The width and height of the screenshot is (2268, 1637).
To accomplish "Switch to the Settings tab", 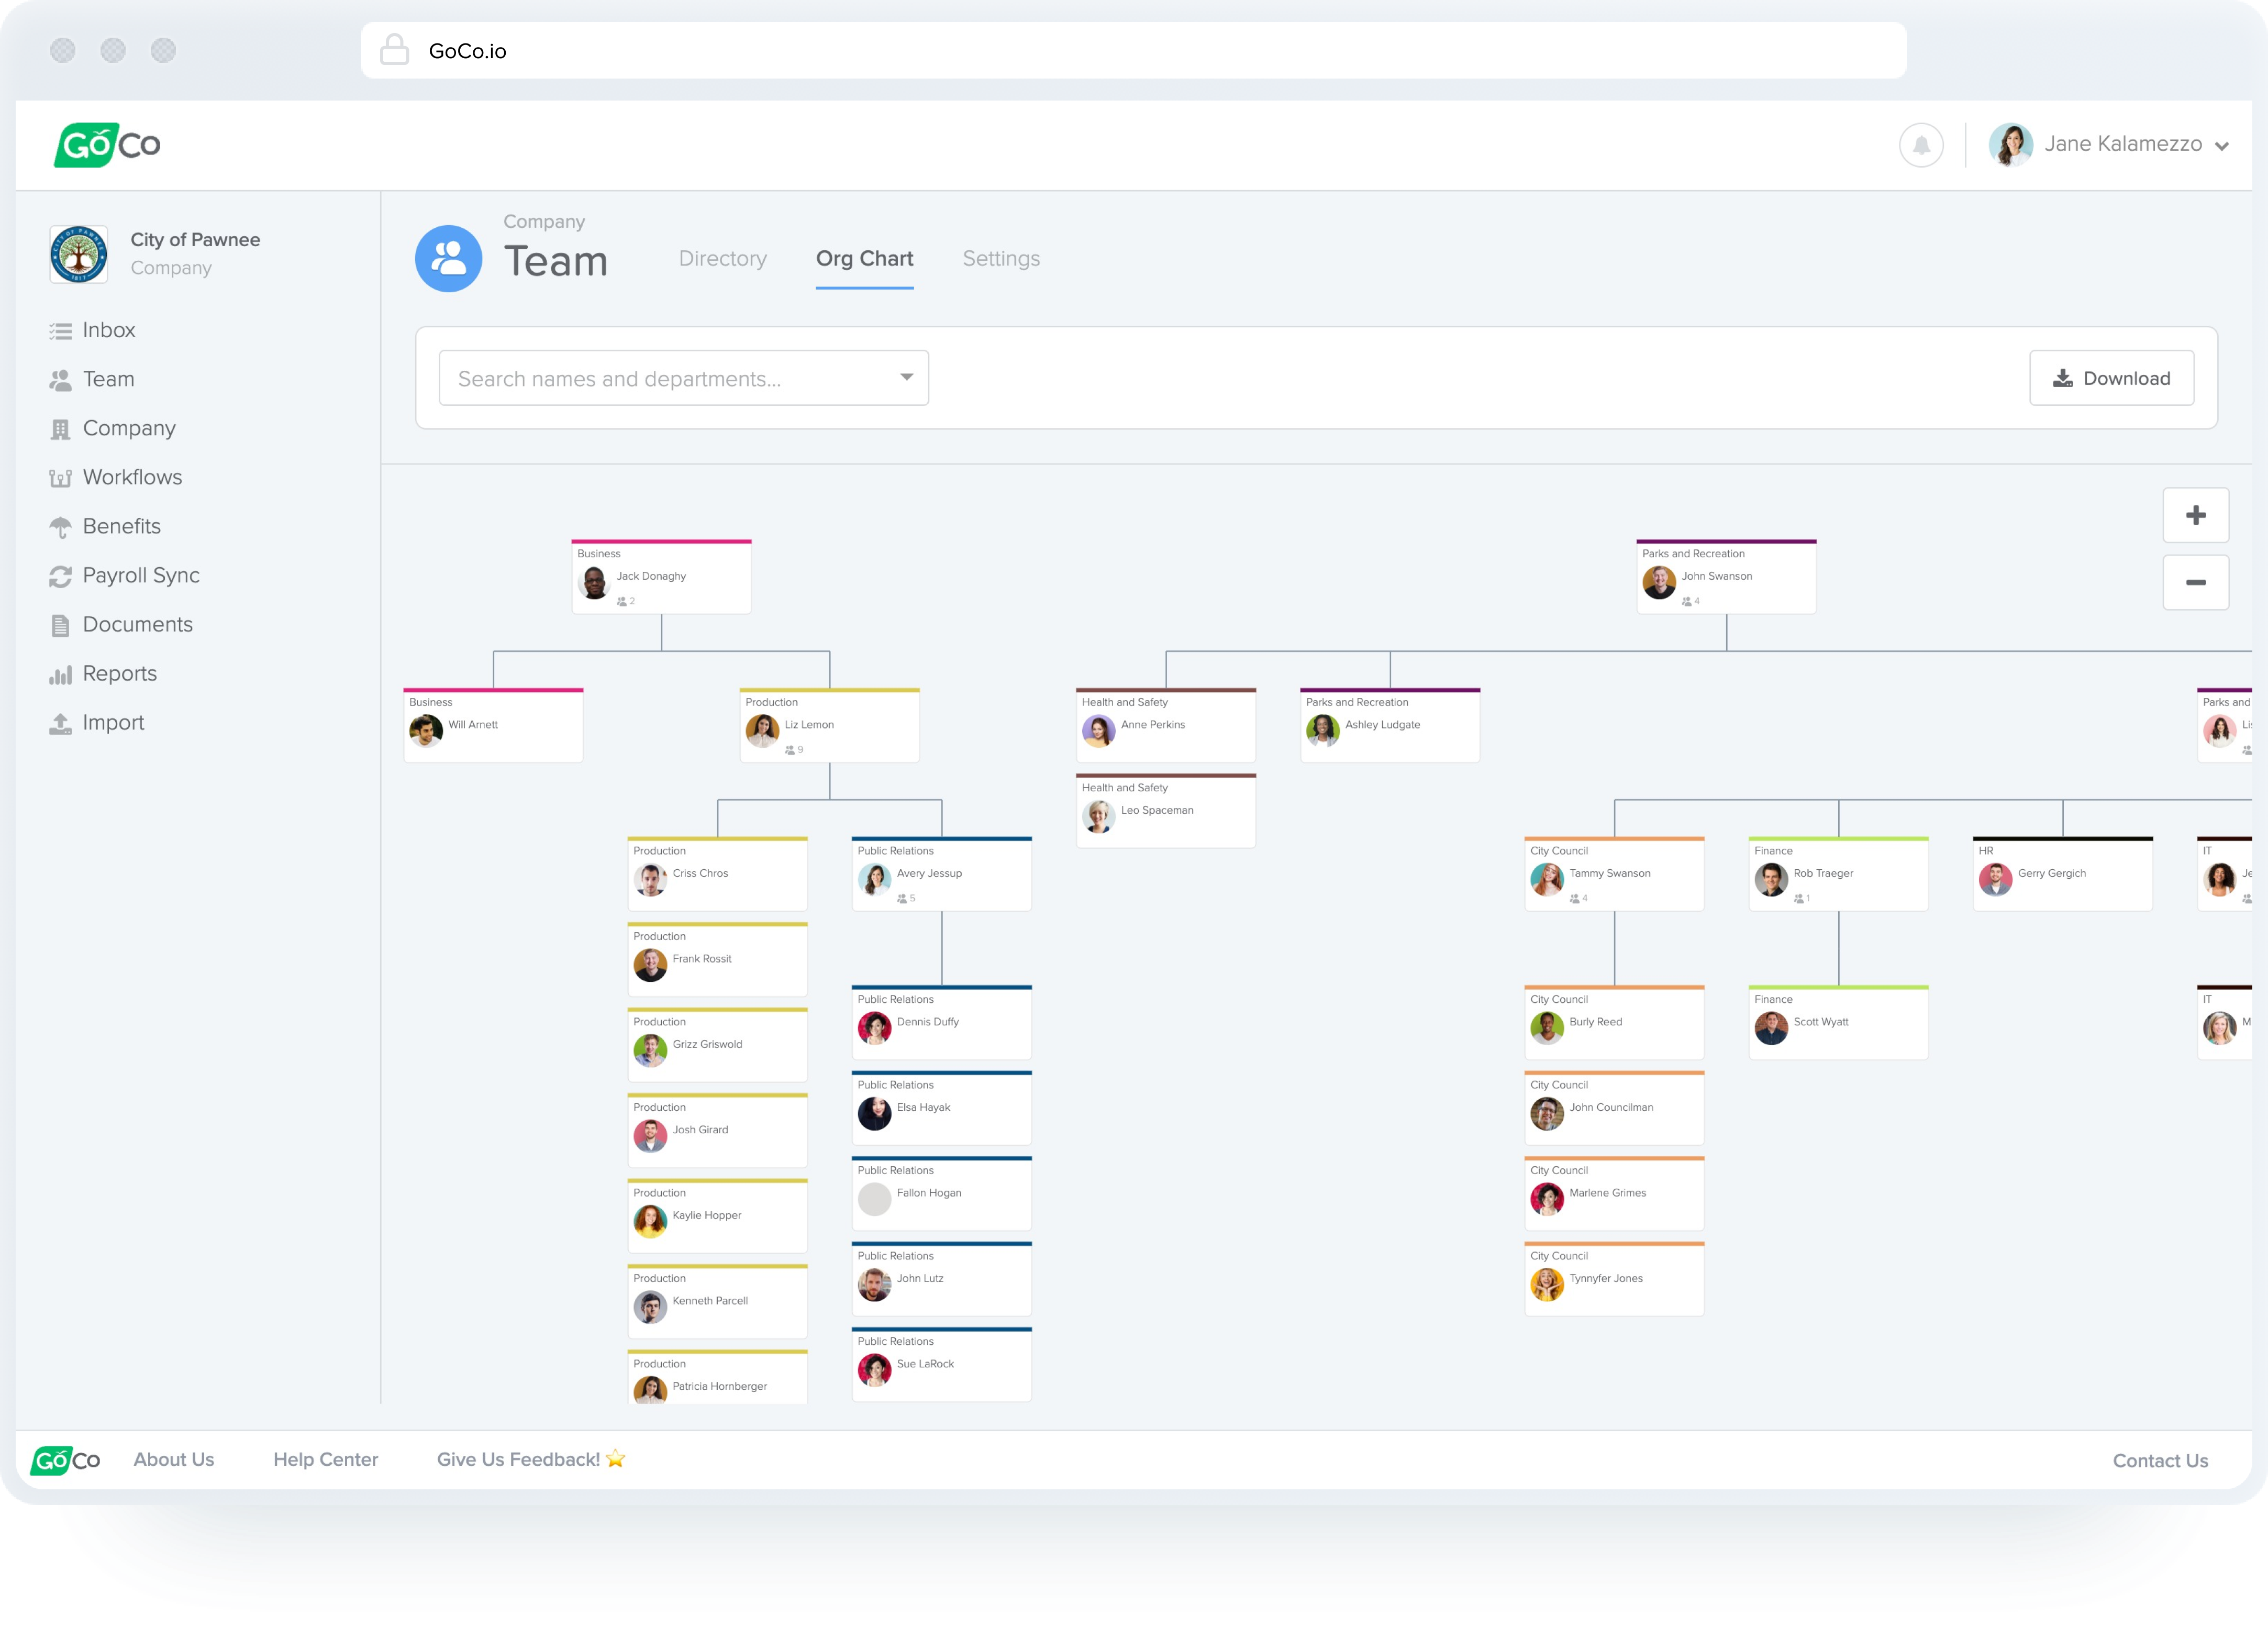I will [x=1000, y=259].
